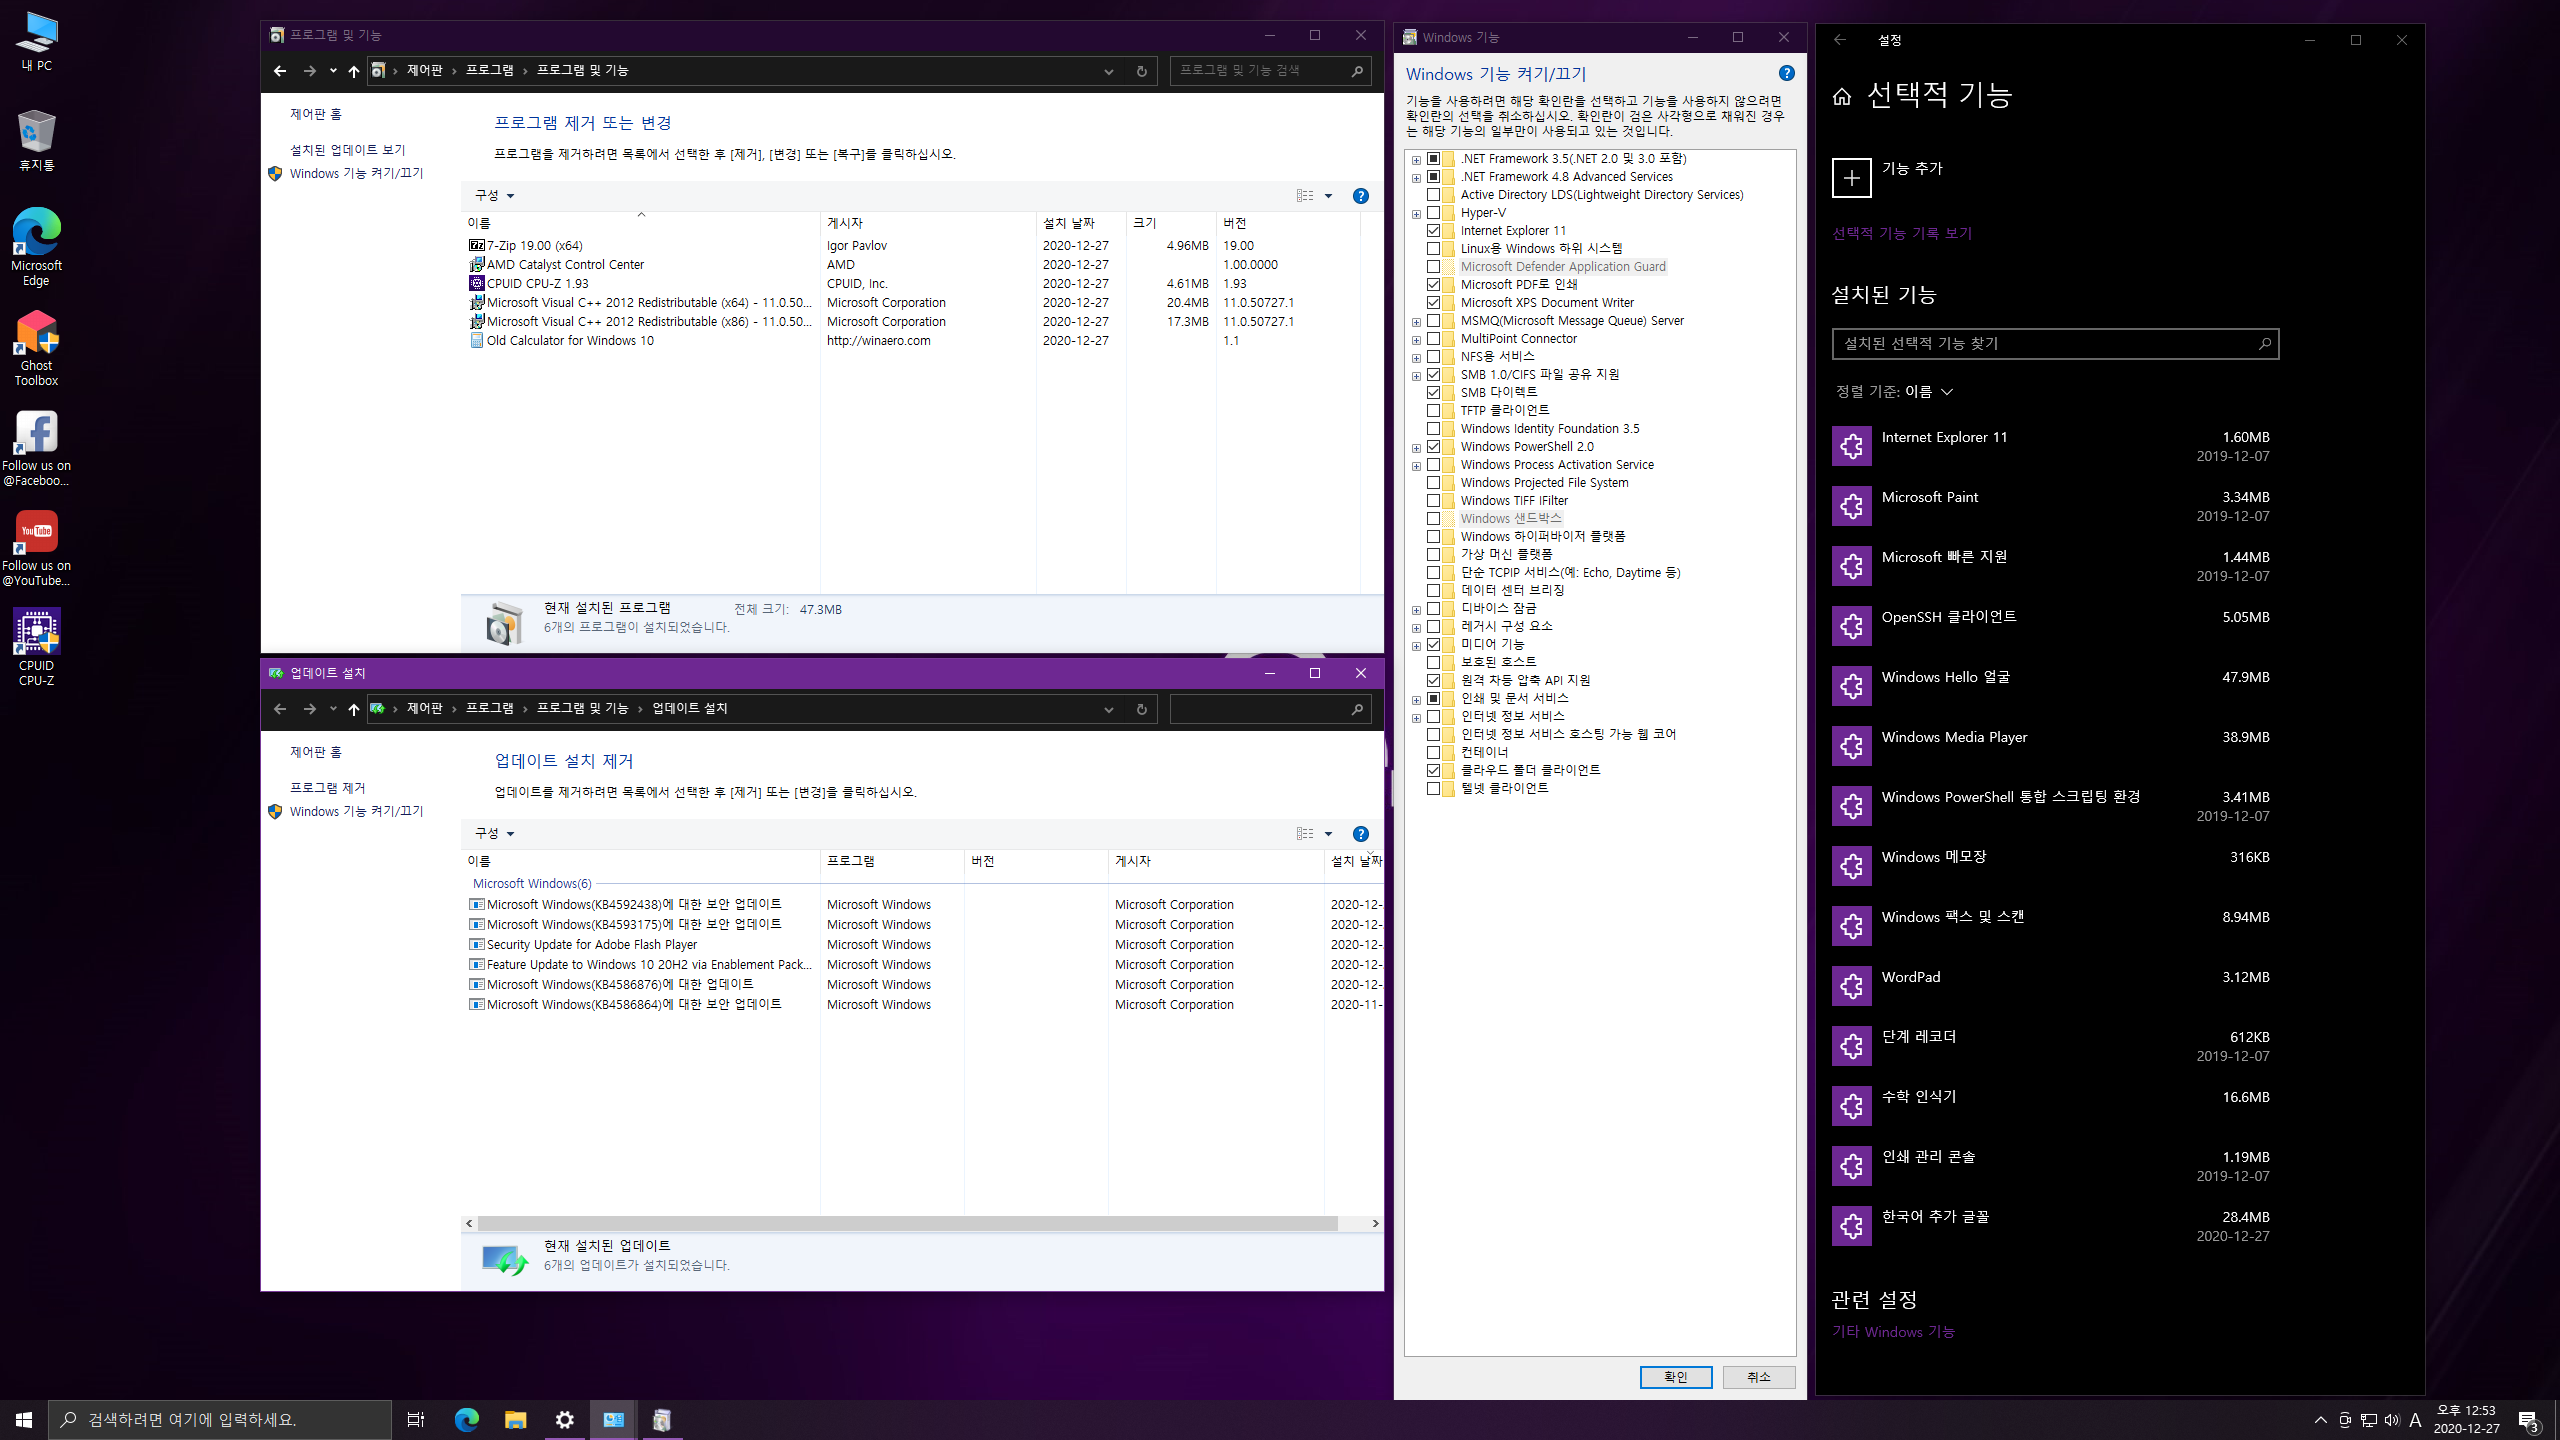Viewport: 2560px width, 1440px height.
Task: Click the plus icon for 기능 추가
Action: point(1851,178)
